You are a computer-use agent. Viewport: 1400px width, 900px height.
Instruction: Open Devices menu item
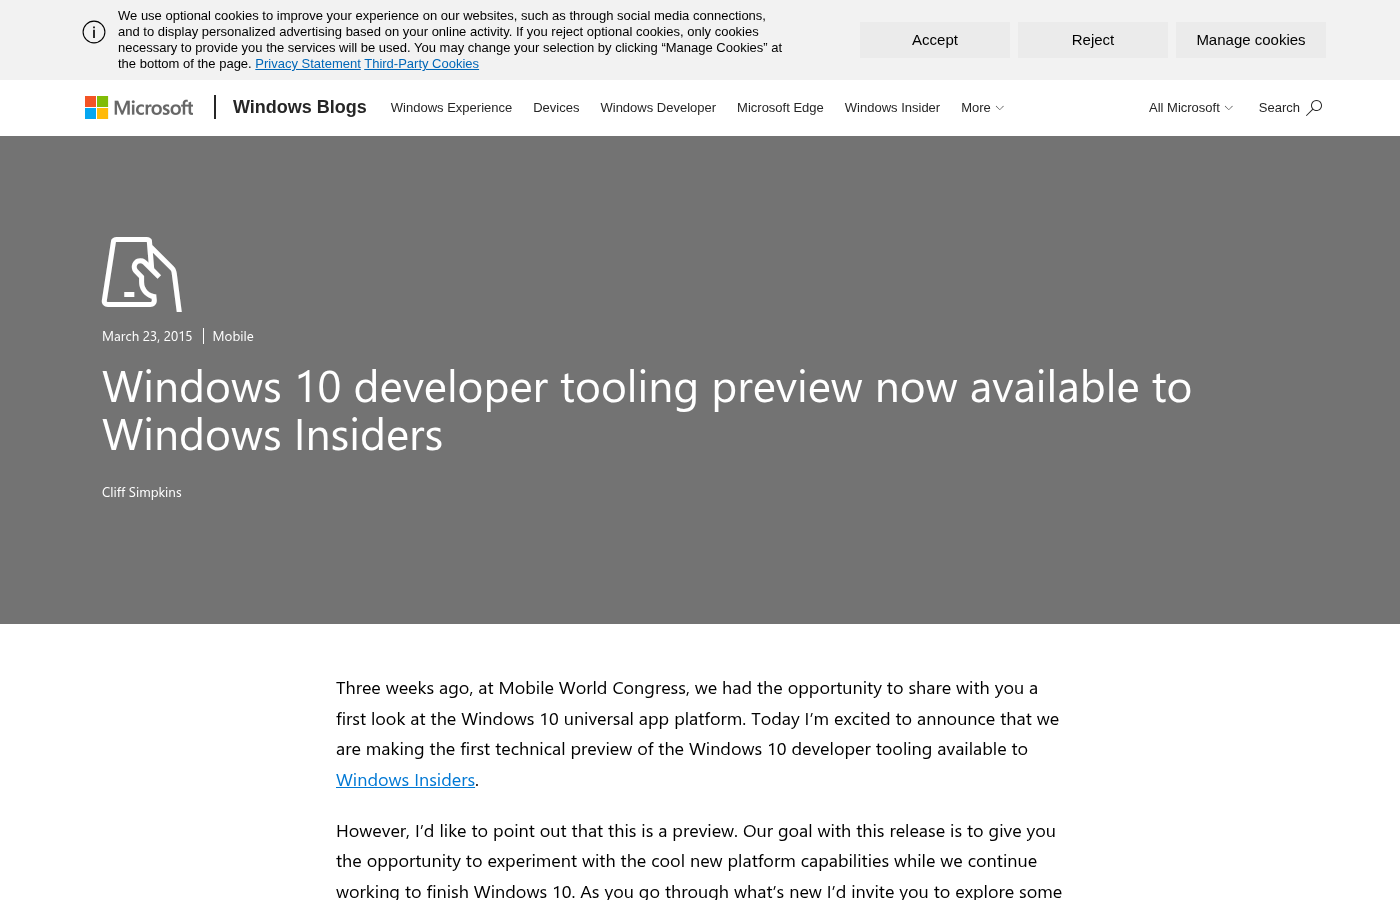[x=556, y=108]
